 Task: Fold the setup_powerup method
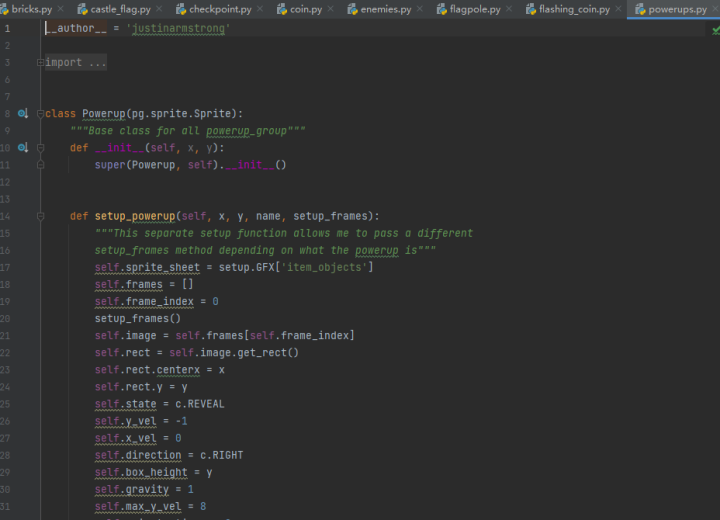tap(41, 216)
